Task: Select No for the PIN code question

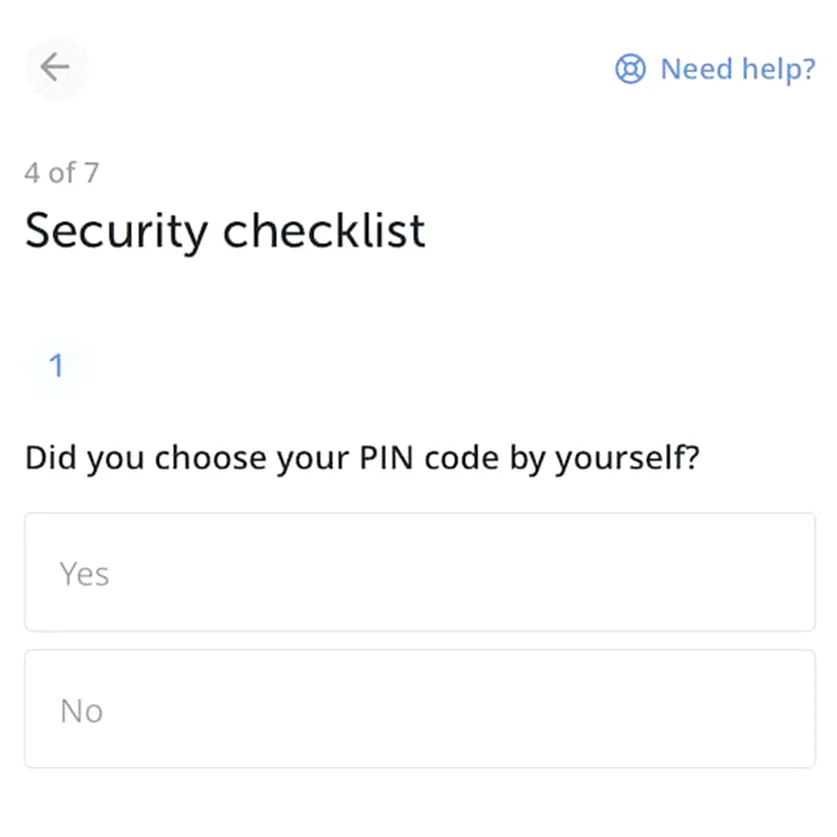Action: click(420, 709)
